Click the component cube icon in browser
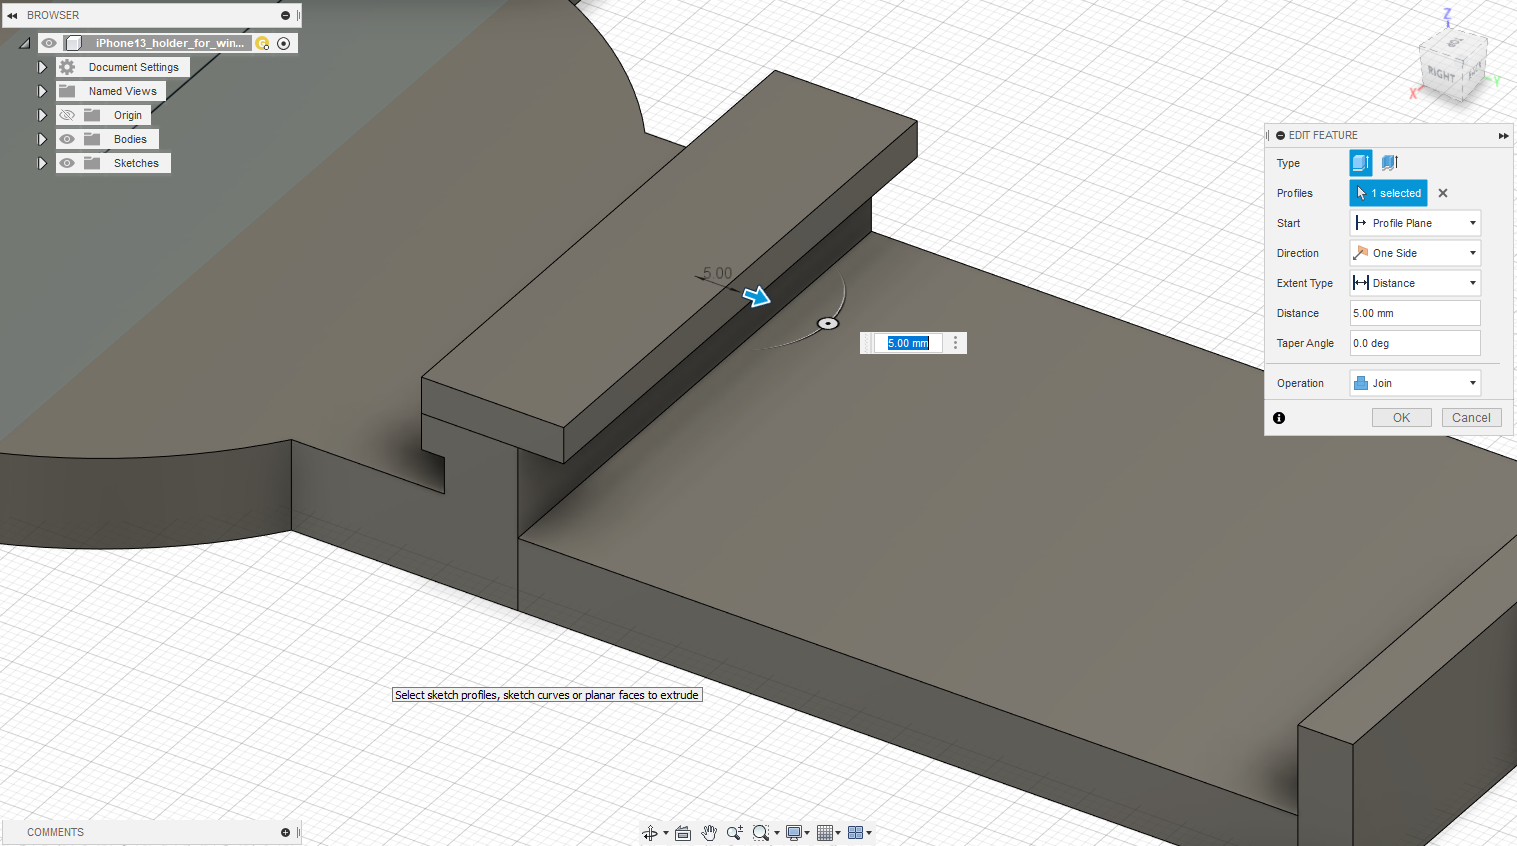1517x846 pixels. click(73, 43)
